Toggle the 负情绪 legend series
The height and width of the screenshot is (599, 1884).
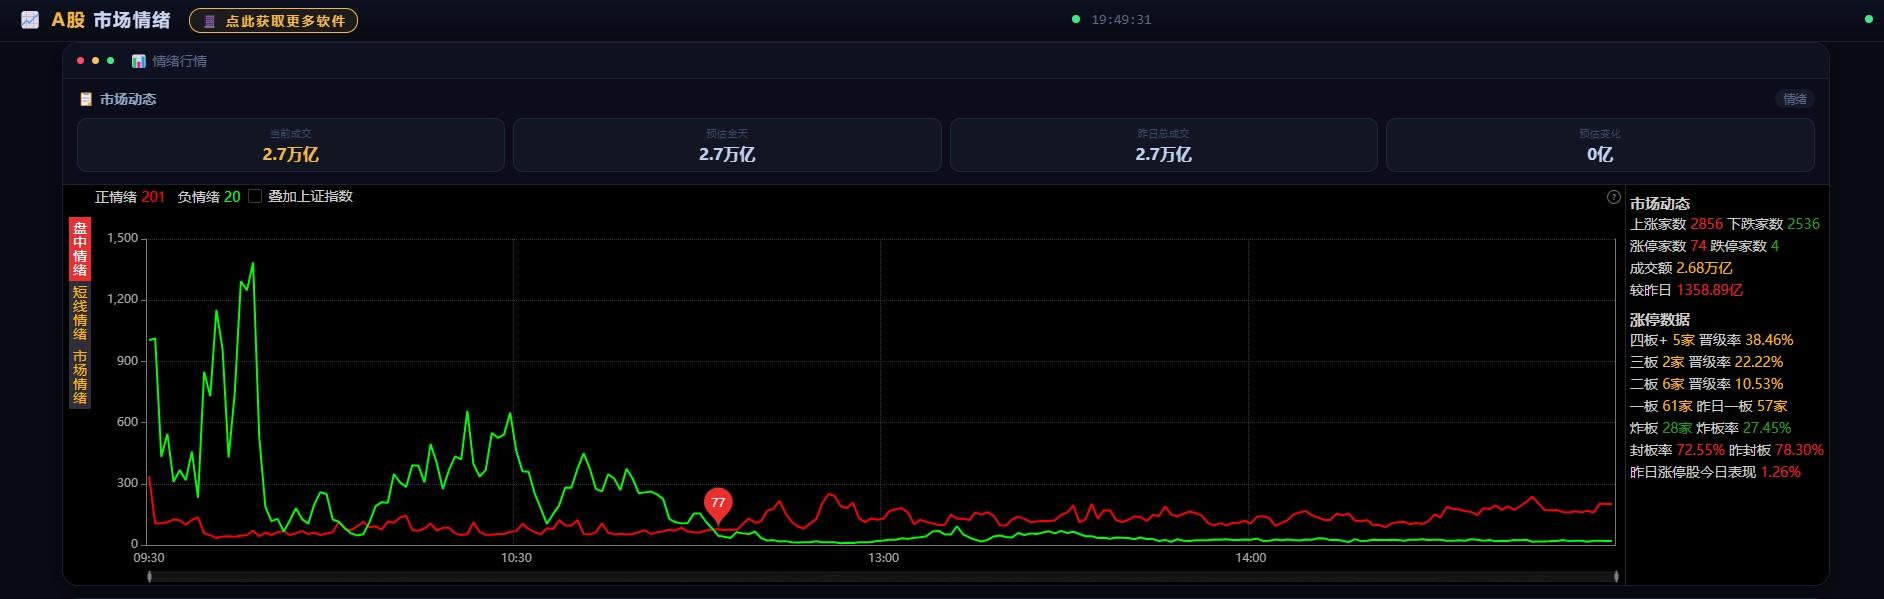click(209, 197)
